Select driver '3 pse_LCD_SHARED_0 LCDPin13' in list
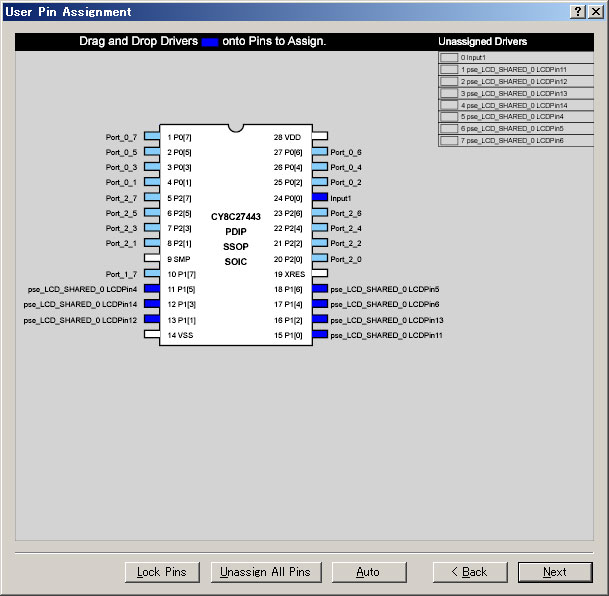609x596 pixels. [x=516, y=94]
